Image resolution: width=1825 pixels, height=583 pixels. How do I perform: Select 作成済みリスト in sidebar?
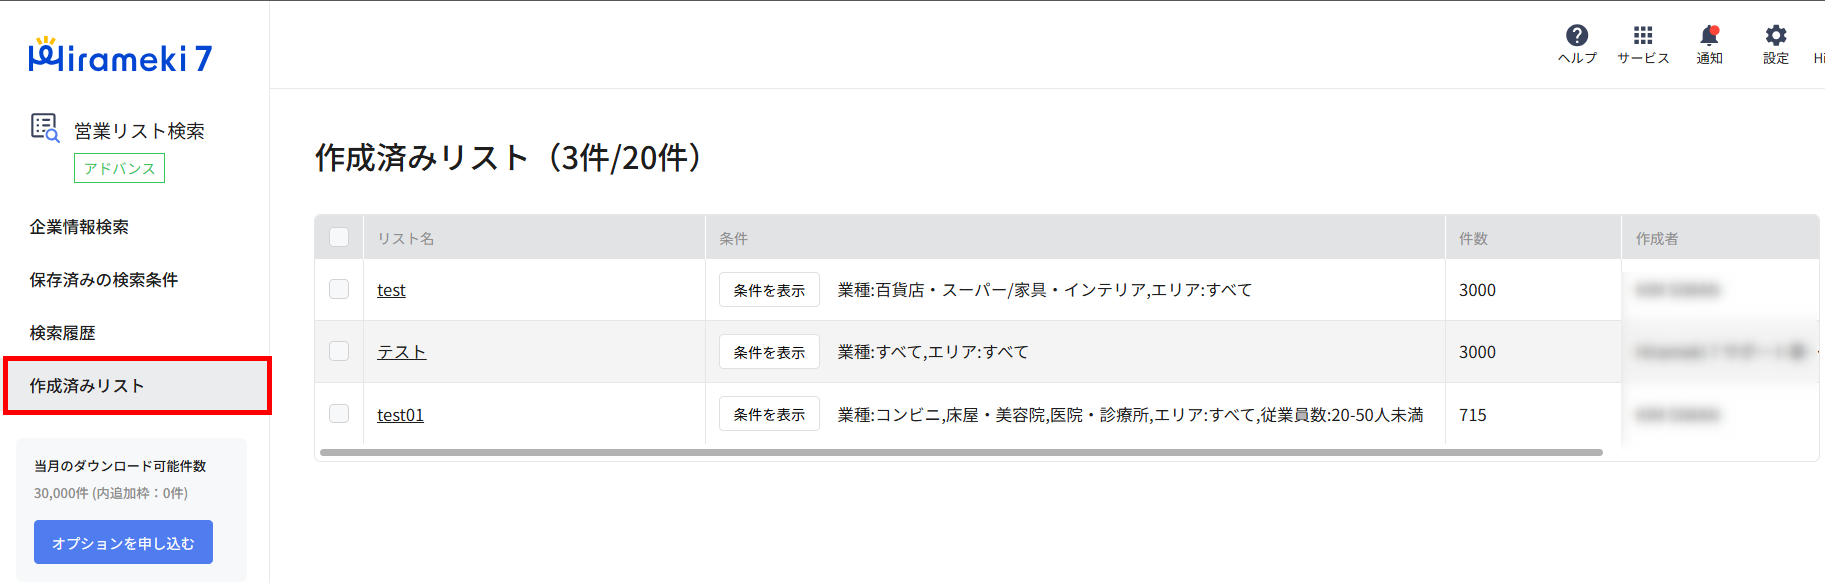click(x=137, y=386)
